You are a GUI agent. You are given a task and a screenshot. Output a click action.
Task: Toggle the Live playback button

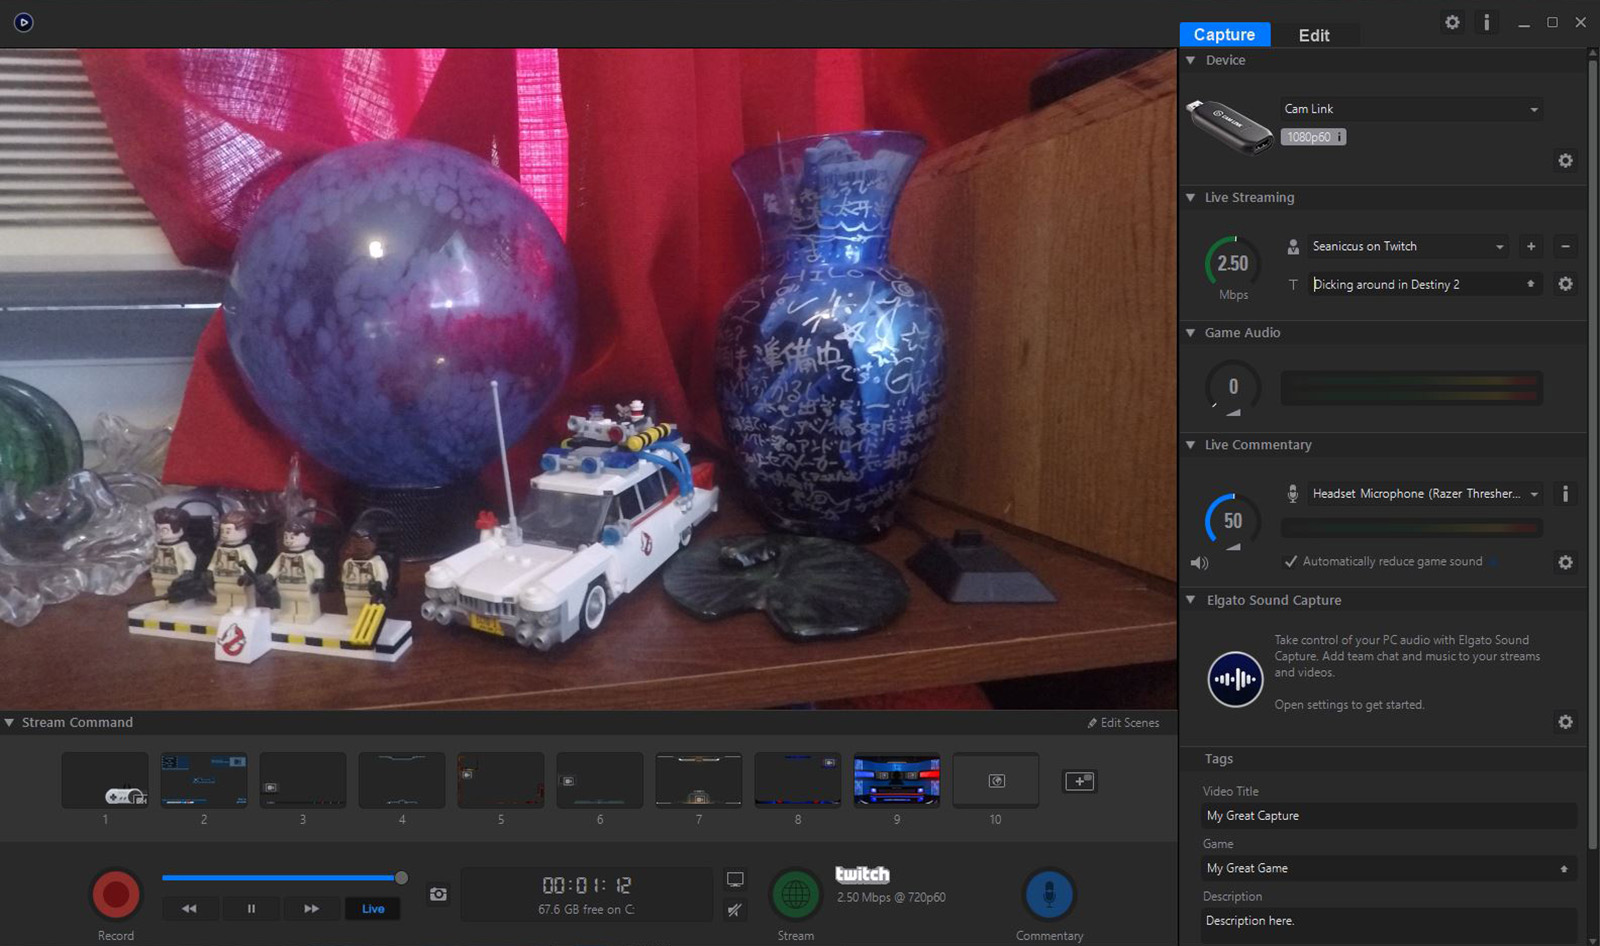(x=373, y=909)
